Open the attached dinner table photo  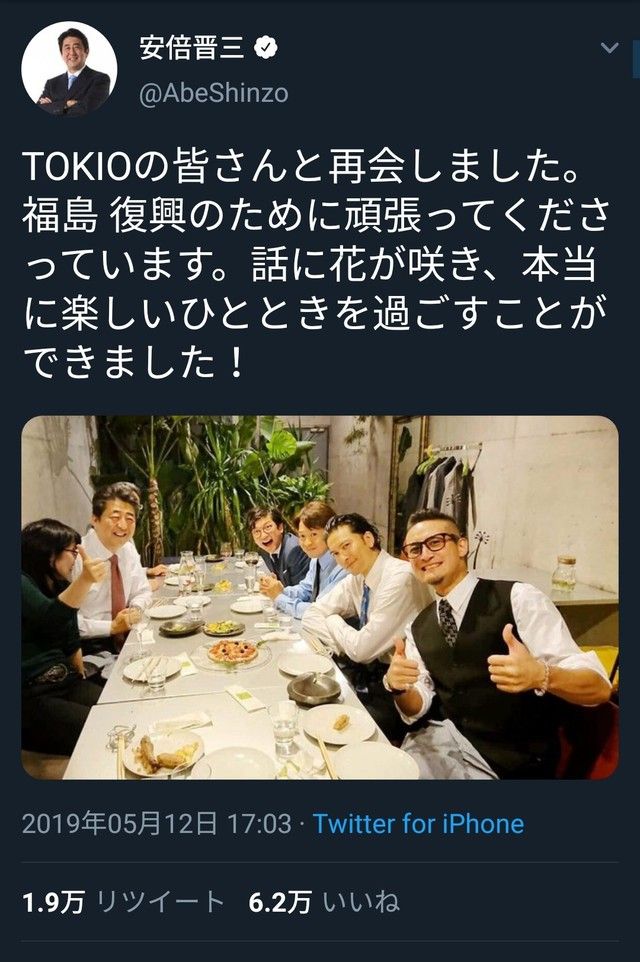320,598
